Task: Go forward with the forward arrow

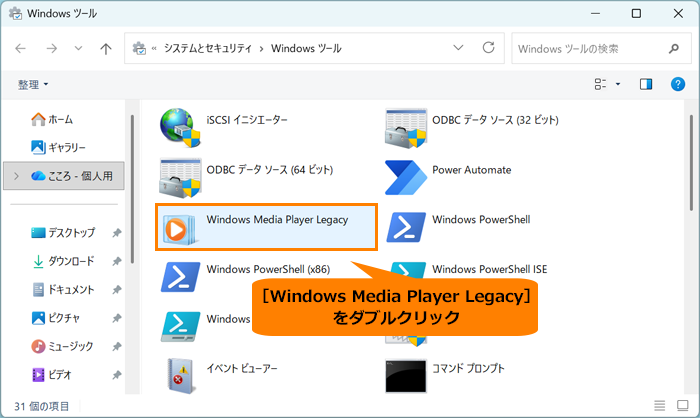Action: click(x=52, y=48)
